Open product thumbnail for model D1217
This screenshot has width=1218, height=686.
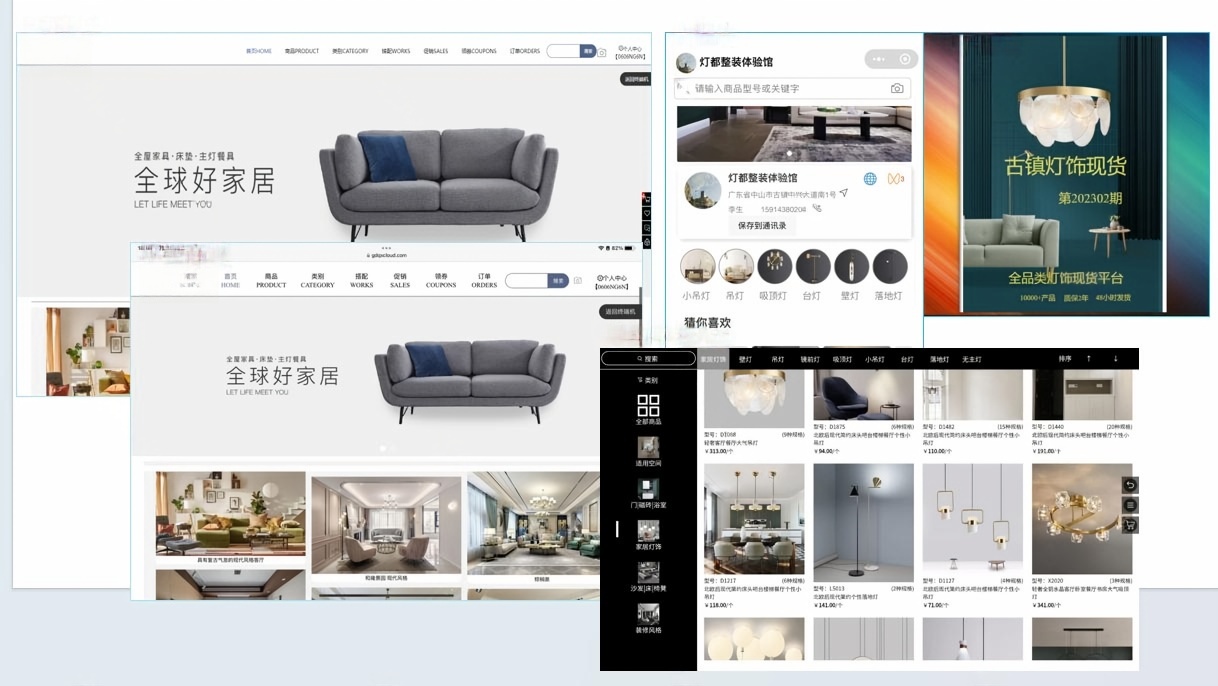pyautogui.click(x=754, y=519)
